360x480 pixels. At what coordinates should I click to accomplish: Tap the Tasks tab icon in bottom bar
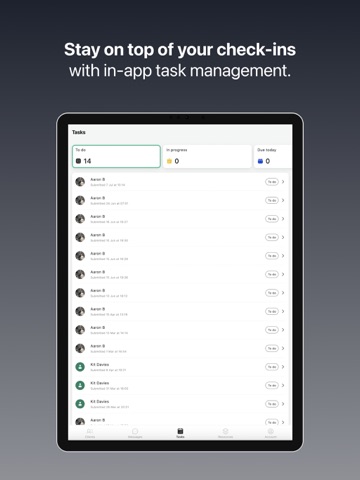180,431
